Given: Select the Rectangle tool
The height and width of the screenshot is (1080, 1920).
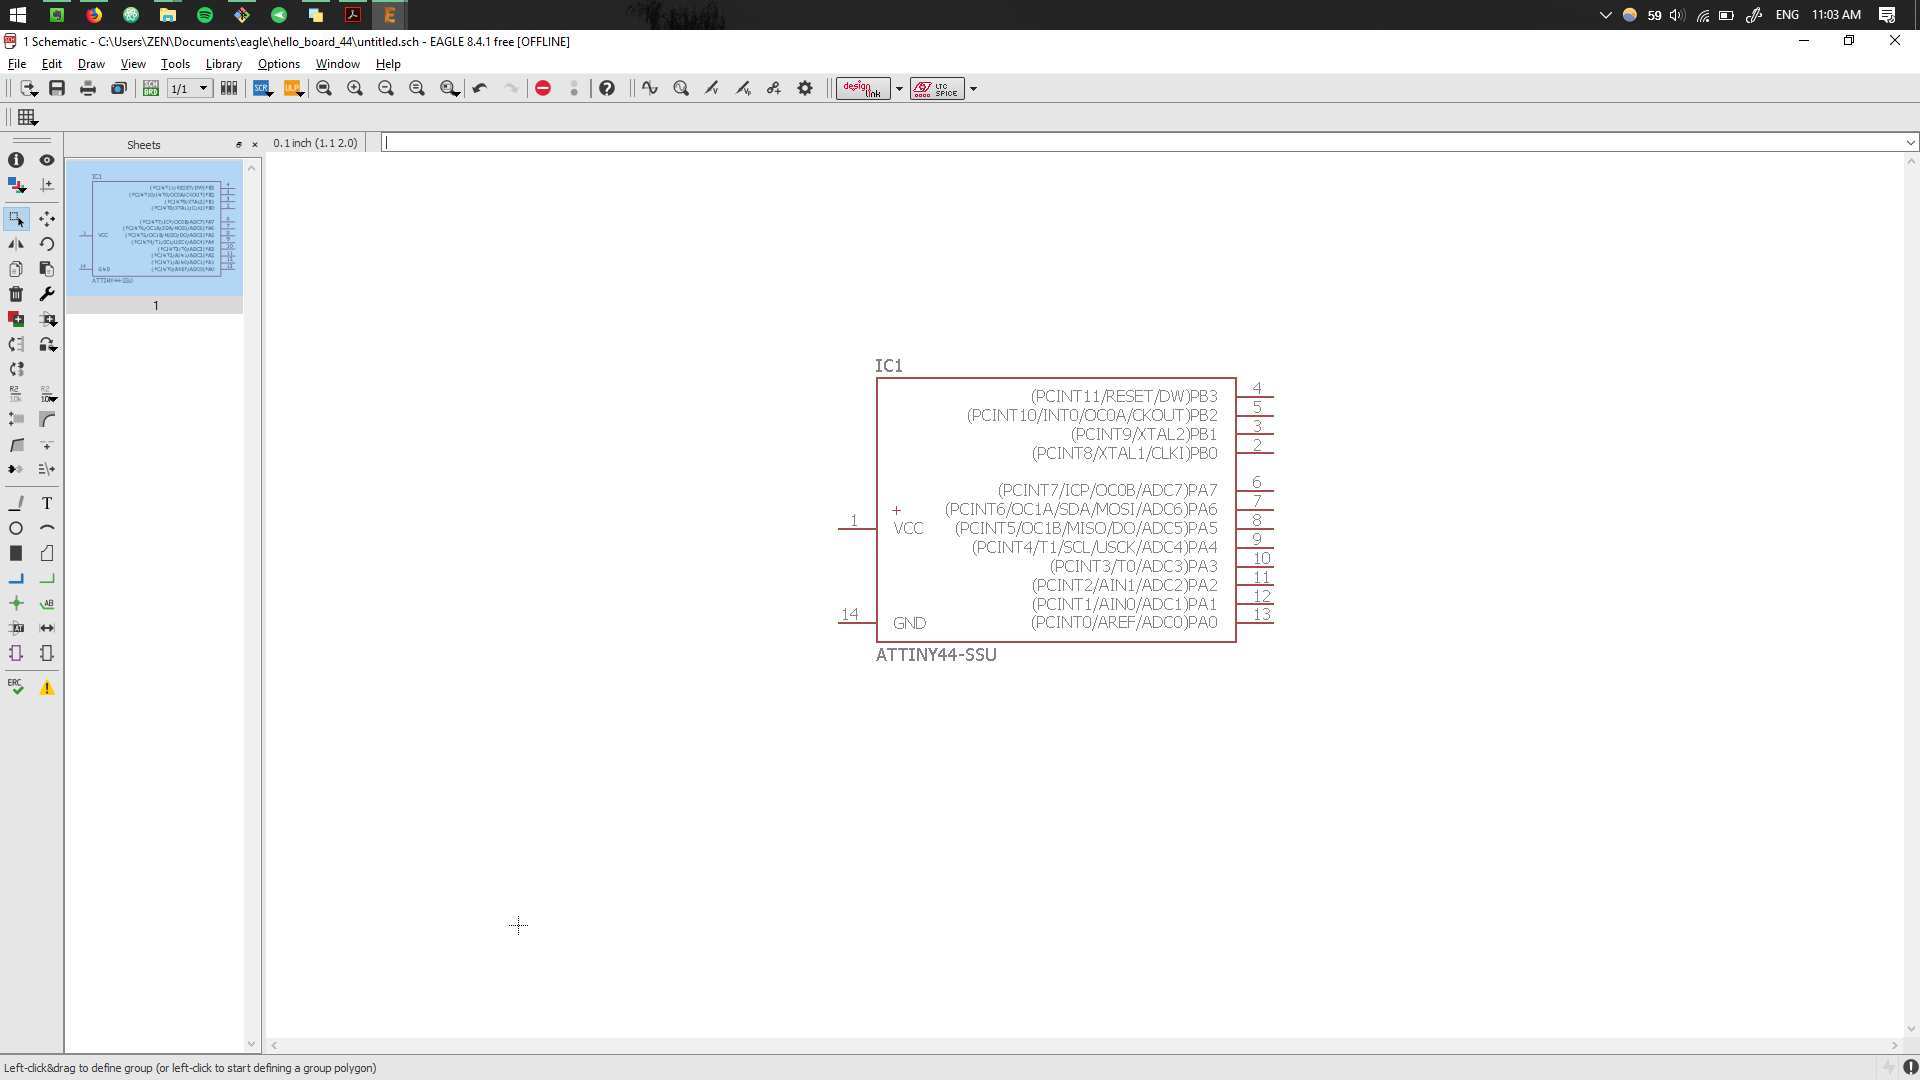Looking at the screenshot, I should (x=16, y=553).
